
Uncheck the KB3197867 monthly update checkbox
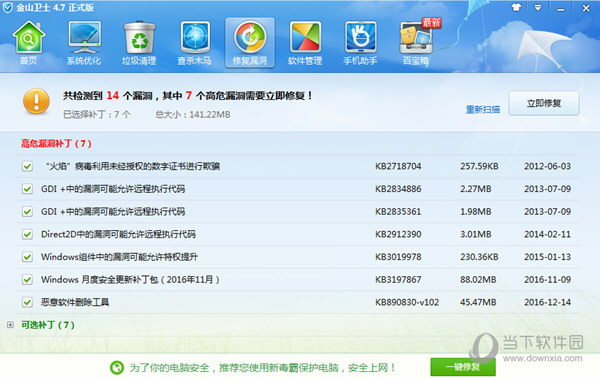[27, 279]
